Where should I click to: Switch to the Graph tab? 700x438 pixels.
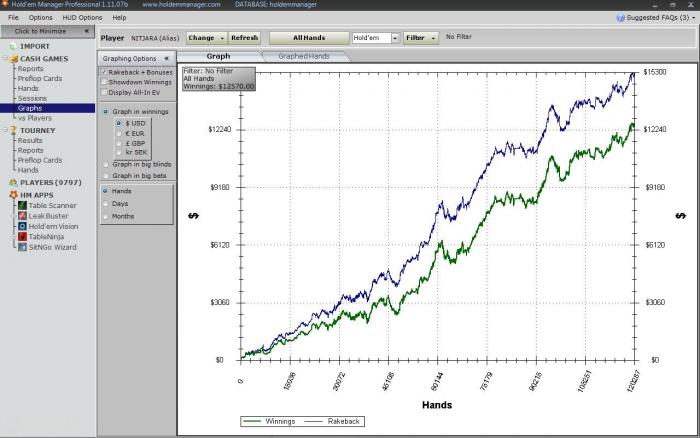[218, 56]
